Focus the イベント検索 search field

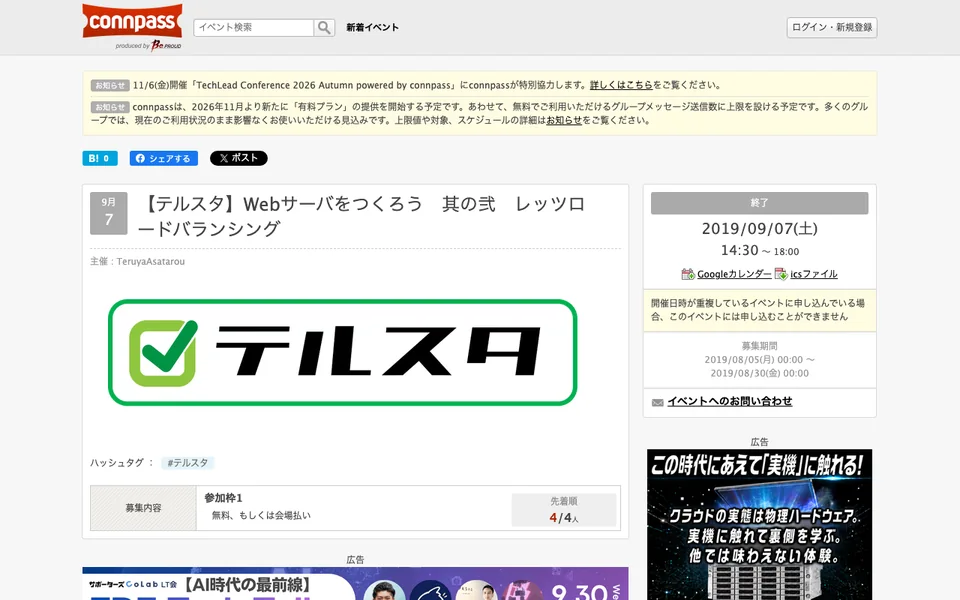pyautogui.click(x=253, y=28)
